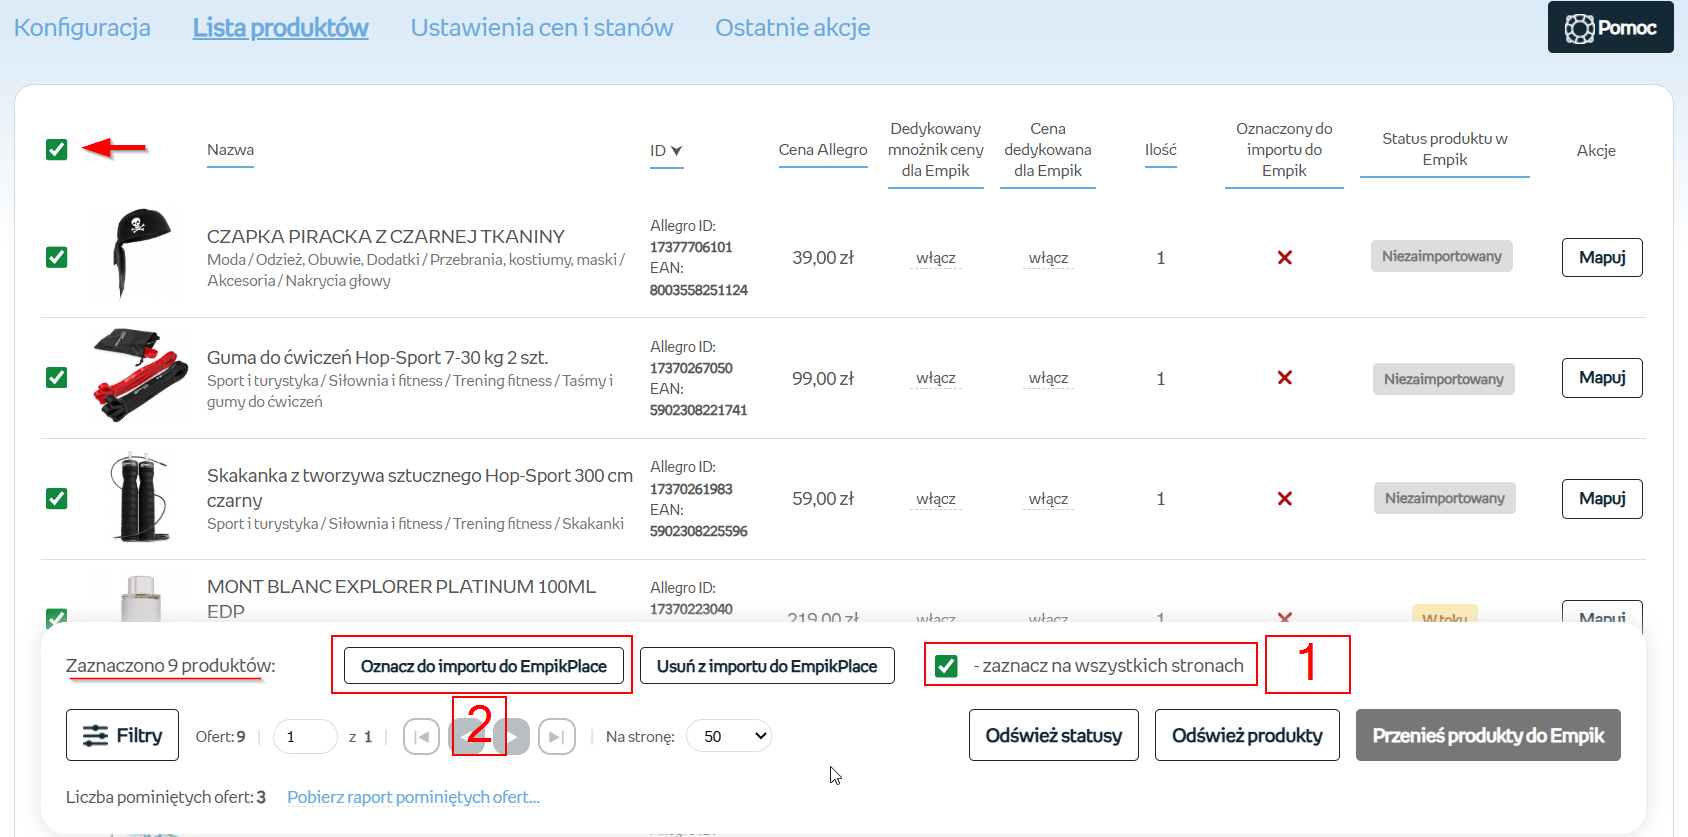The height and width of the screenshot is (837, 1688).
Task: Enable dedicated price multiplier for Guma do ćwiczeń
Action: [x=935, y=378]
